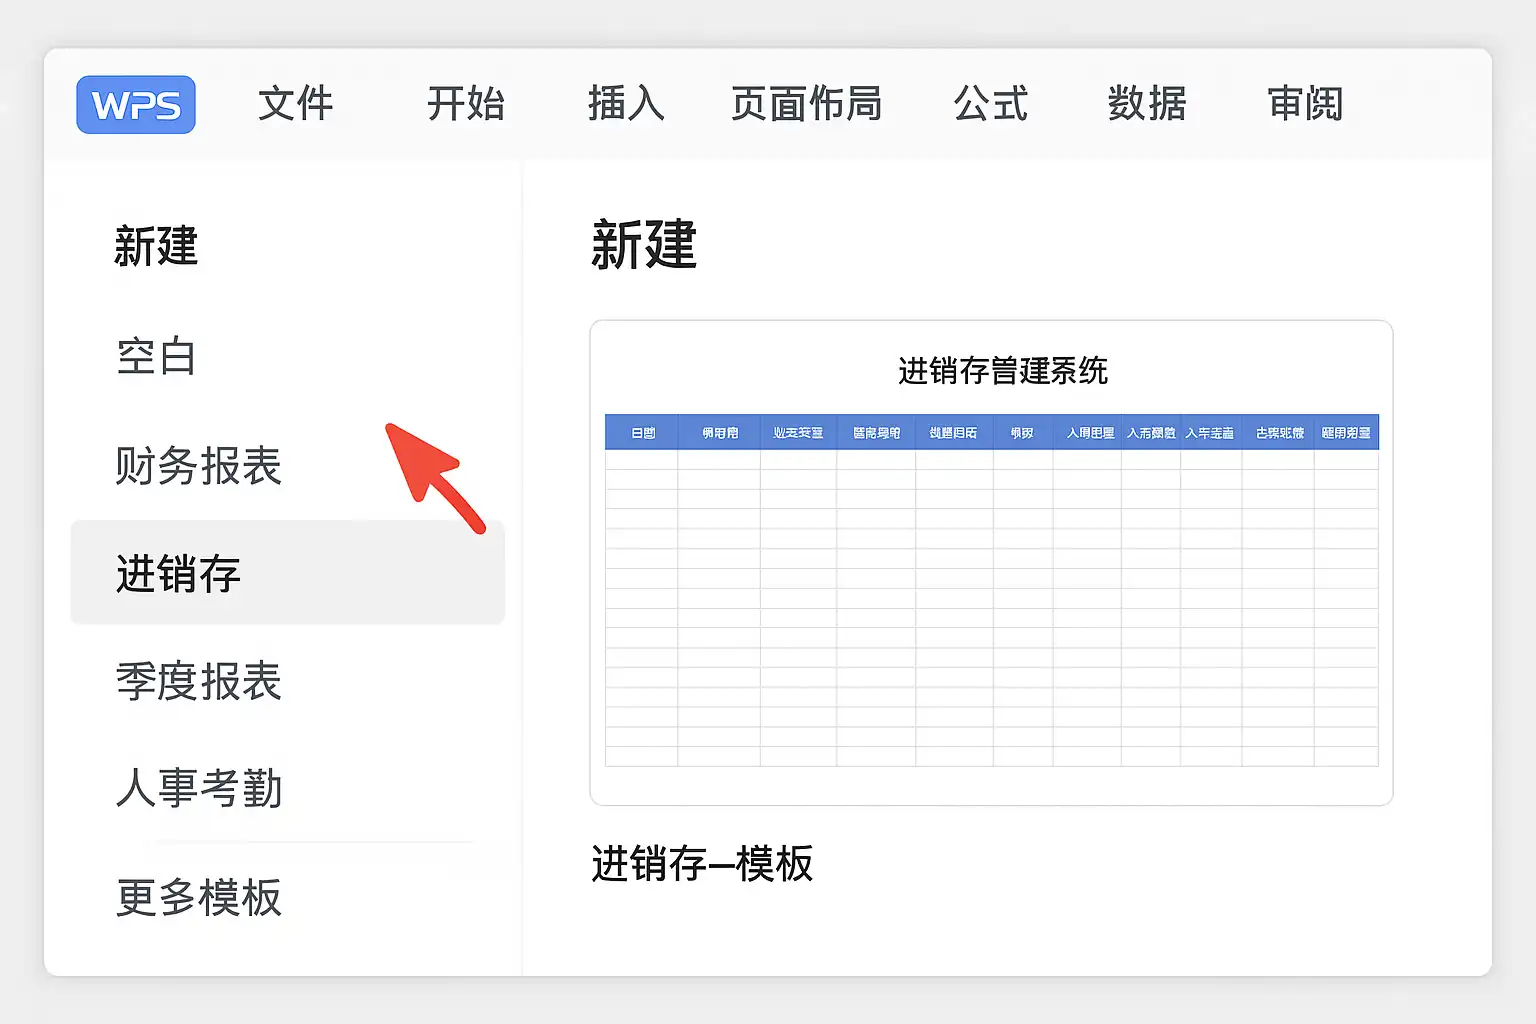Click the preview title above the table
The width and height of the screenshot is (1536, 1024).
1002,371
